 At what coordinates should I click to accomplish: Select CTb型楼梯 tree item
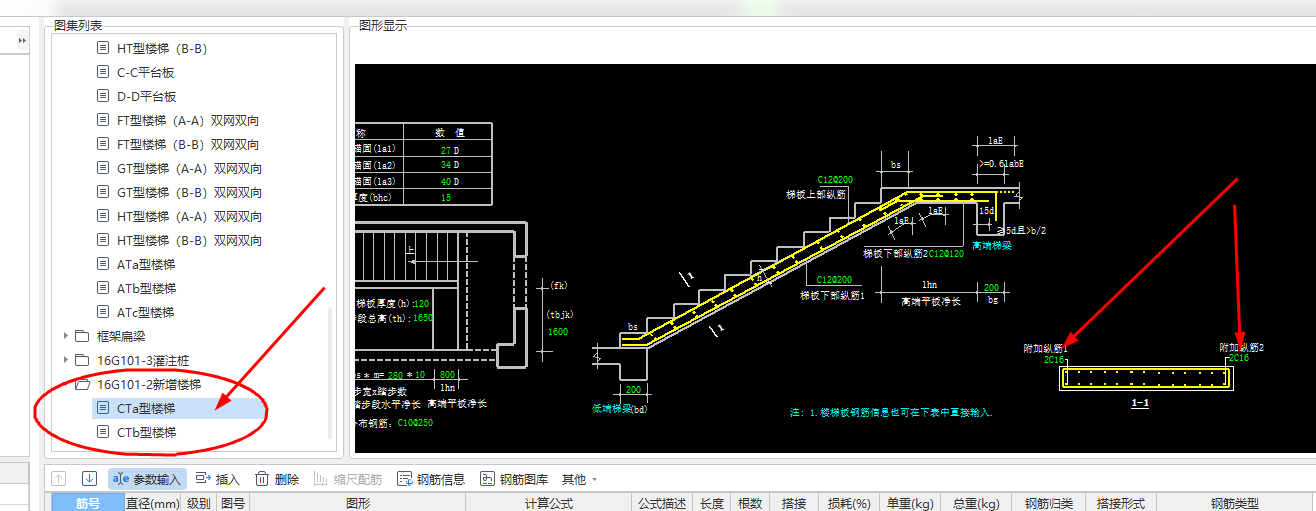coord(146,432)
